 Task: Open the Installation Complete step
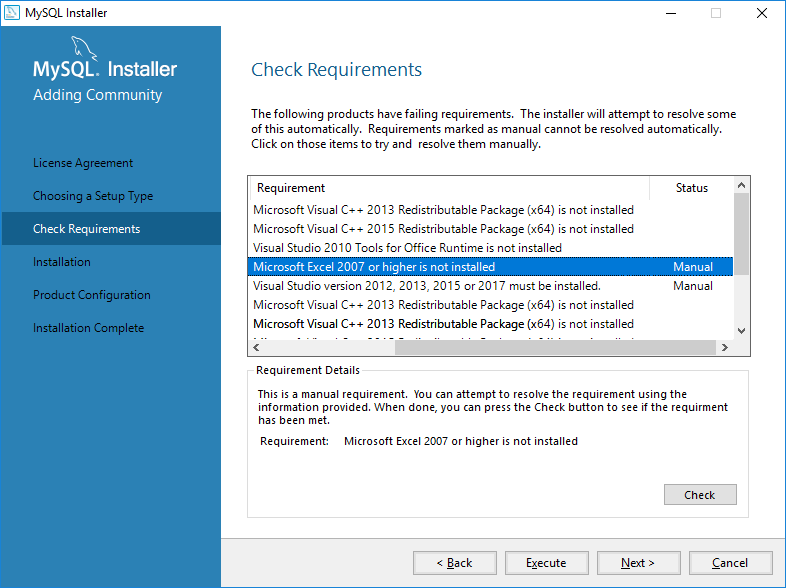coord(88,328)
